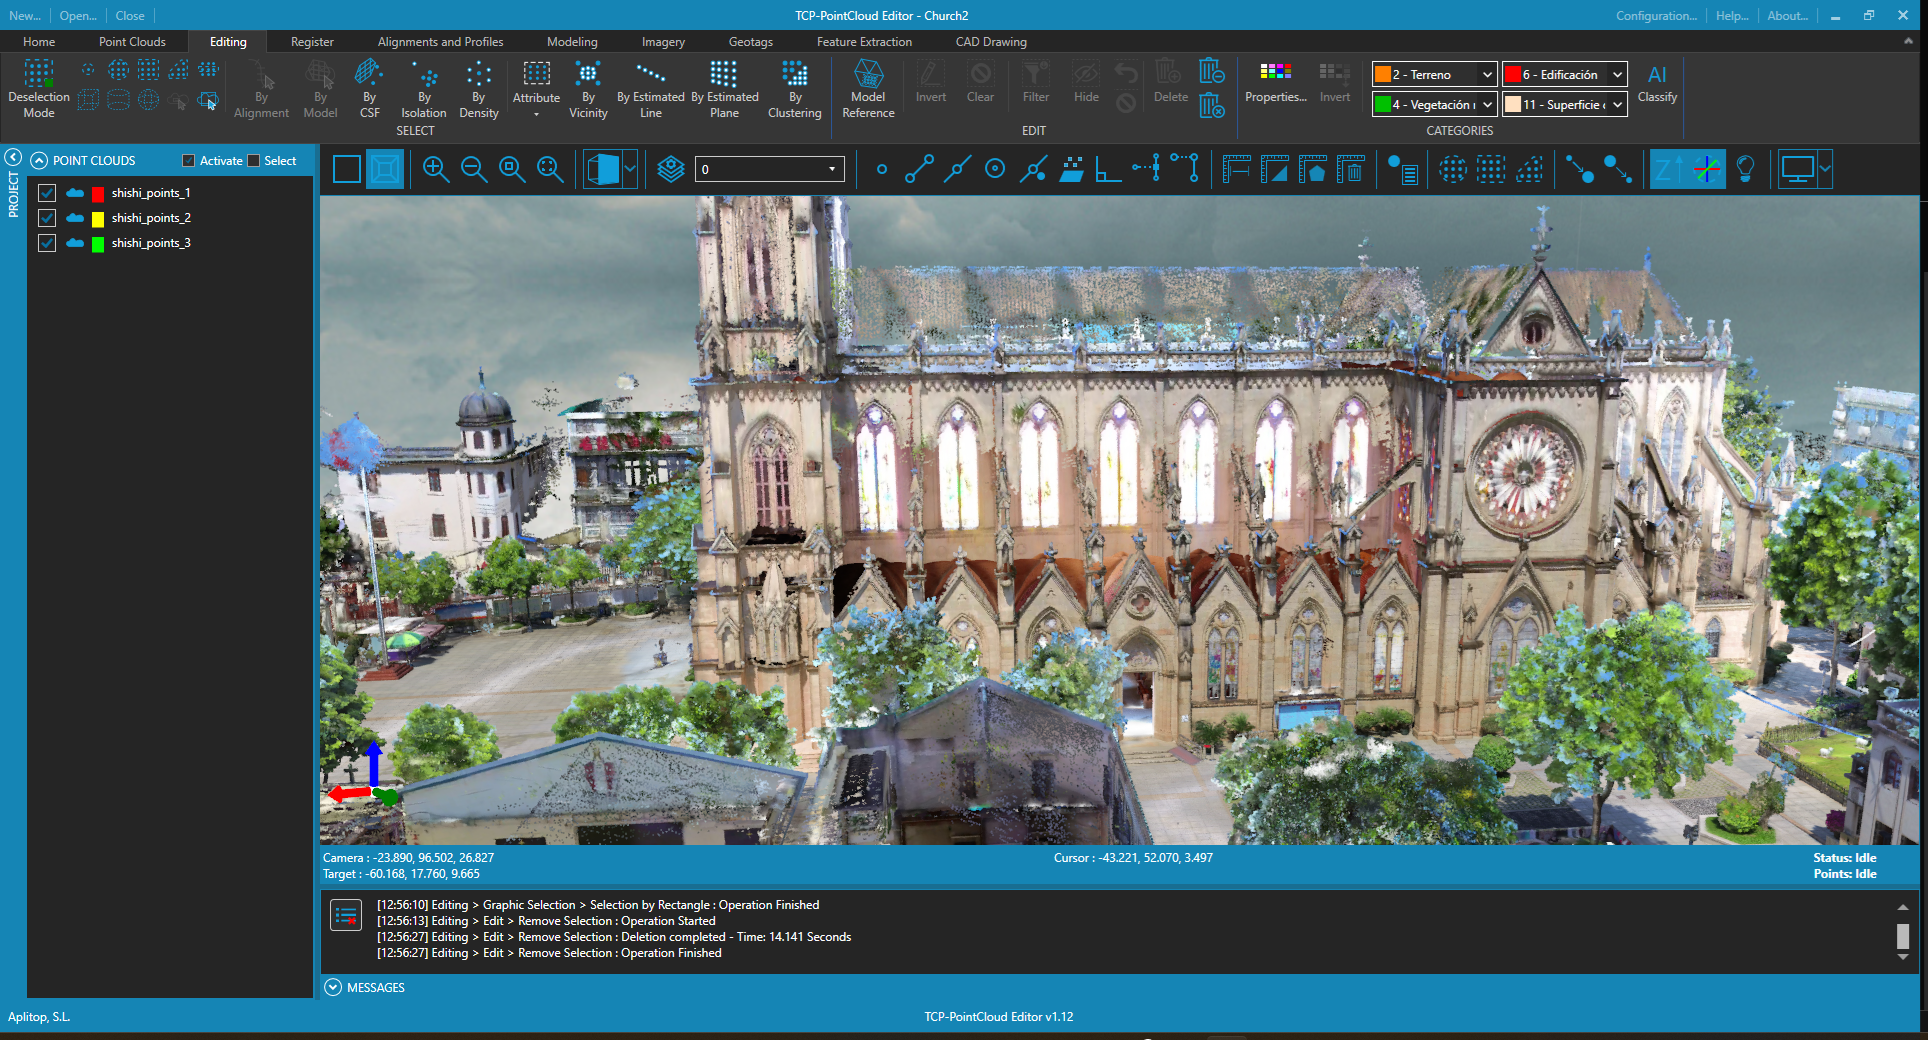This screenshot has width=1928, height=1040.
Task: Open the Model Reference tool
Action: [868, 88]
